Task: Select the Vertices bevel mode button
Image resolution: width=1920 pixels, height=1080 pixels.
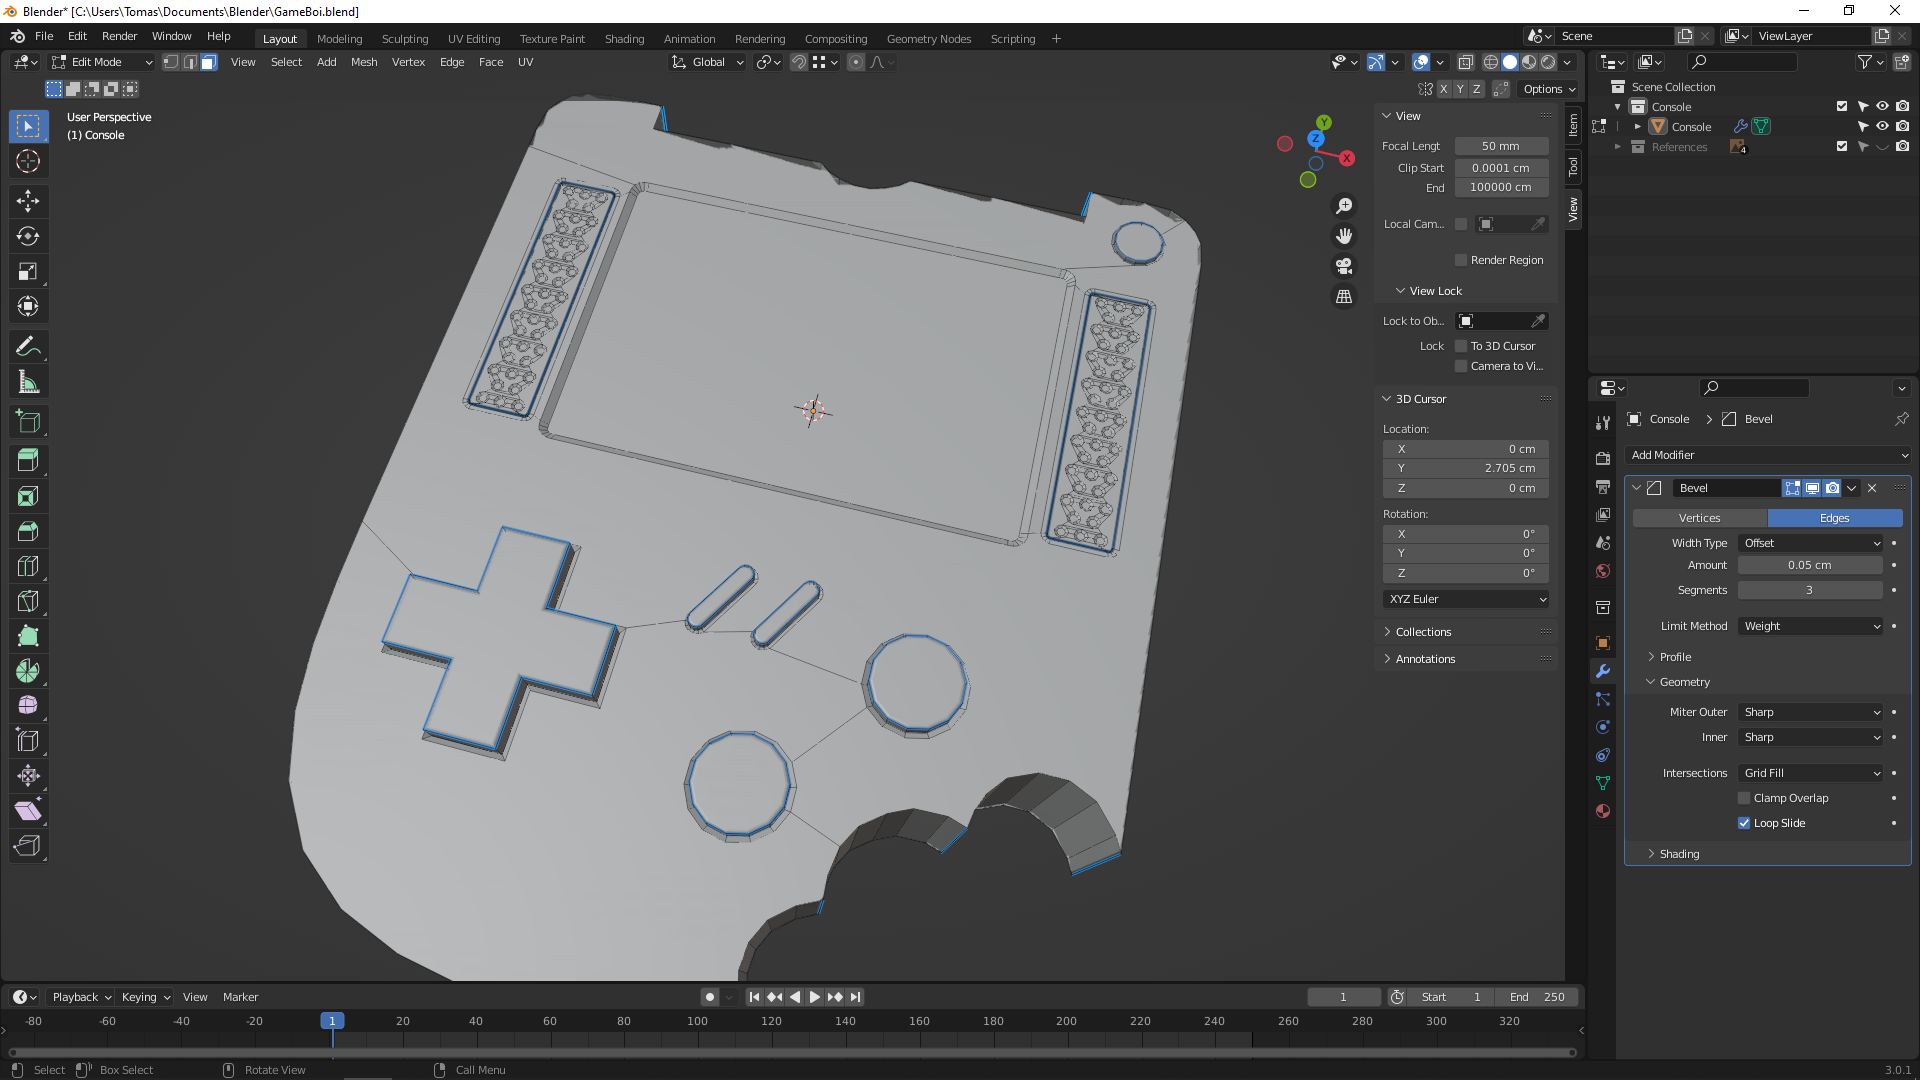Action: [x=1699, y=518]
